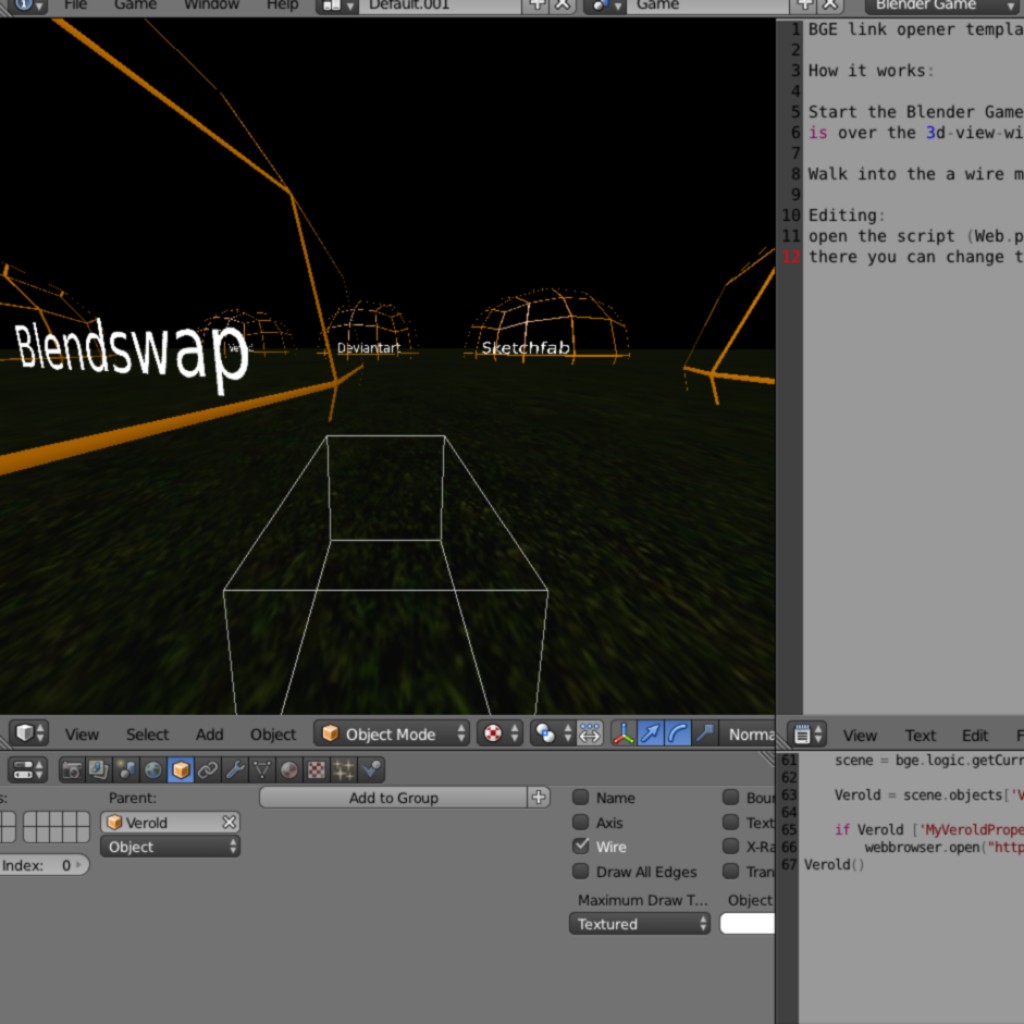Open the View menu in the 3D viewport
This screenshot has height=1024, width=1024.
click(x=81, y=733)
